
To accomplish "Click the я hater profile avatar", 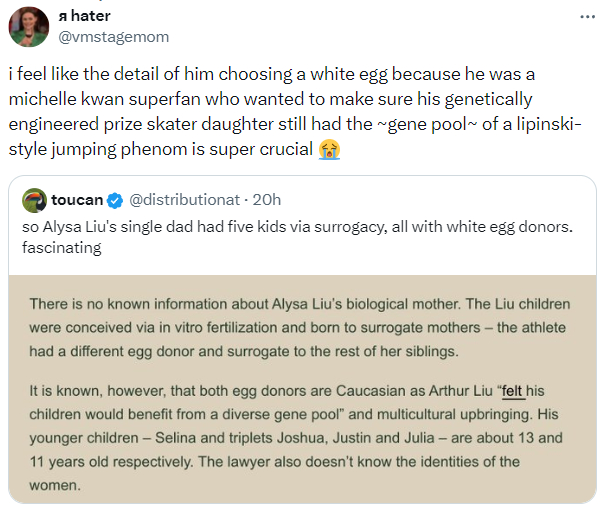I will coord(27,27).
